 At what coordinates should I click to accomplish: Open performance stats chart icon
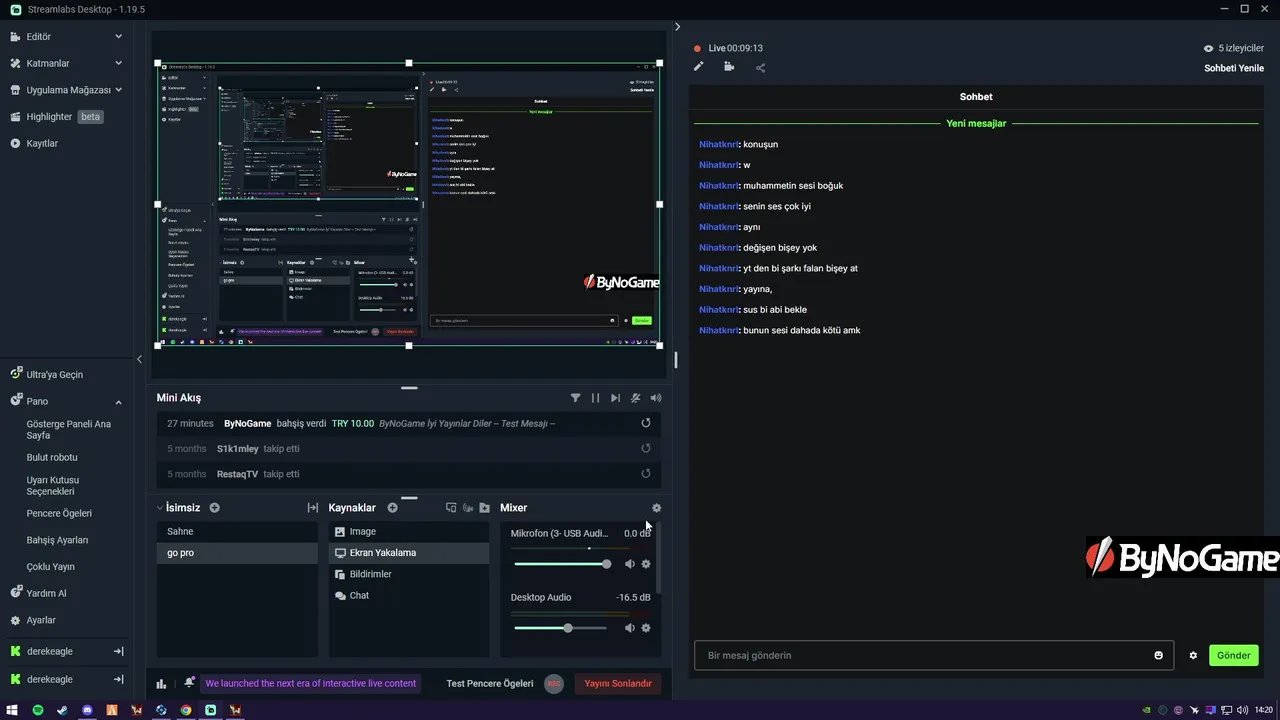pyautogui.click(x=161, y=684)
